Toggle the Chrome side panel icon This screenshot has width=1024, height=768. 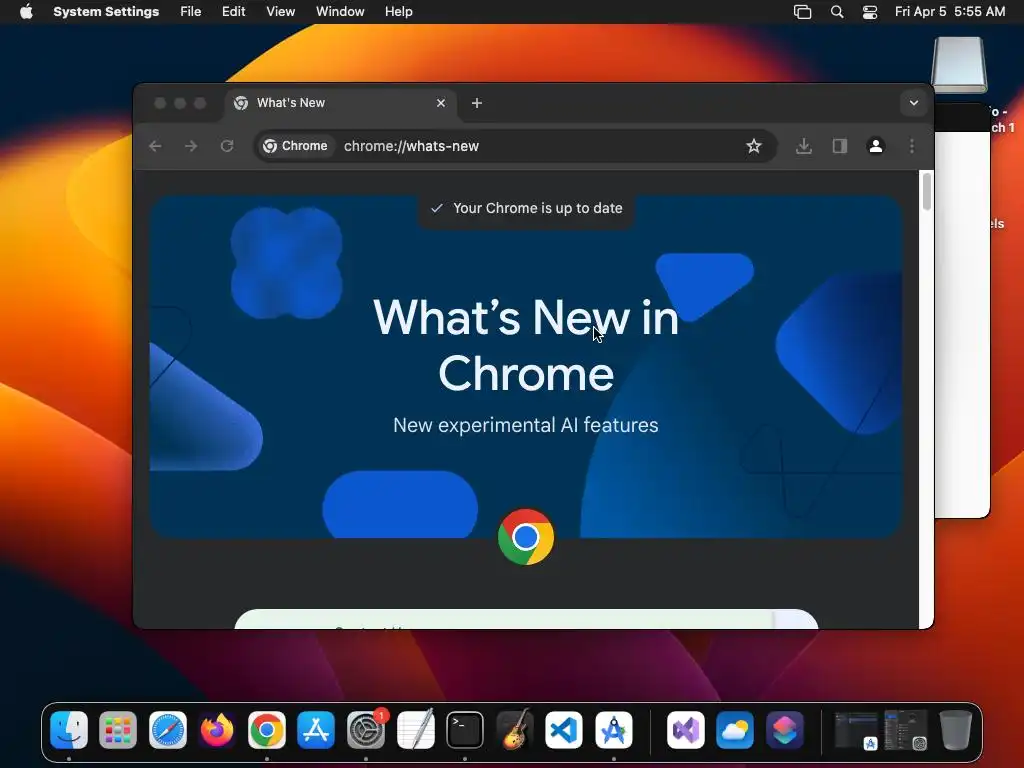840,146
